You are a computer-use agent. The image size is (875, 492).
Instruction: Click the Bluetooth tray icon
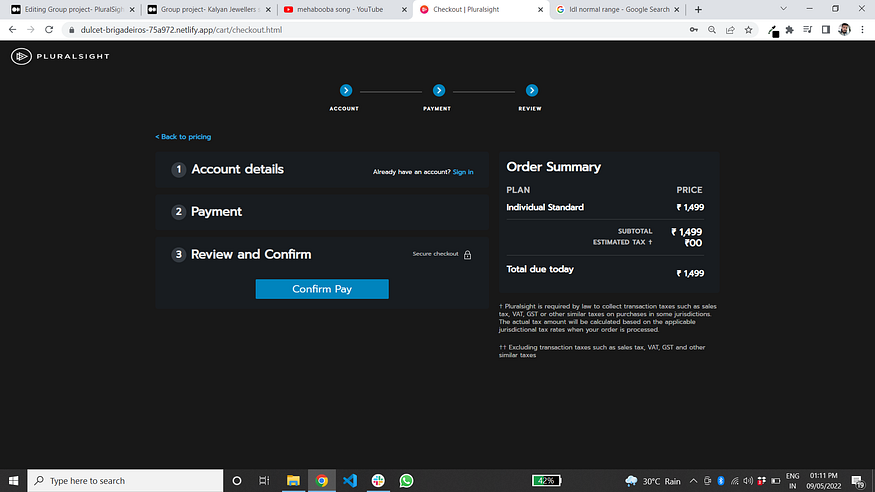[720, 481]
